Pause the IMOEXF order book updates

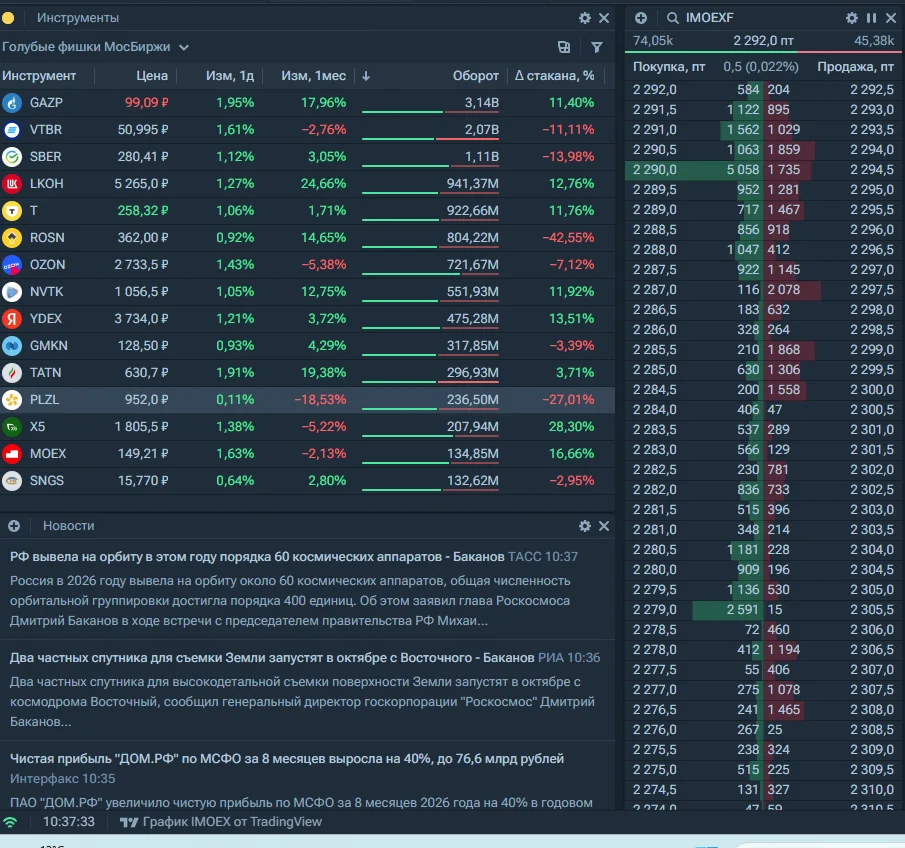pos(872,18)
